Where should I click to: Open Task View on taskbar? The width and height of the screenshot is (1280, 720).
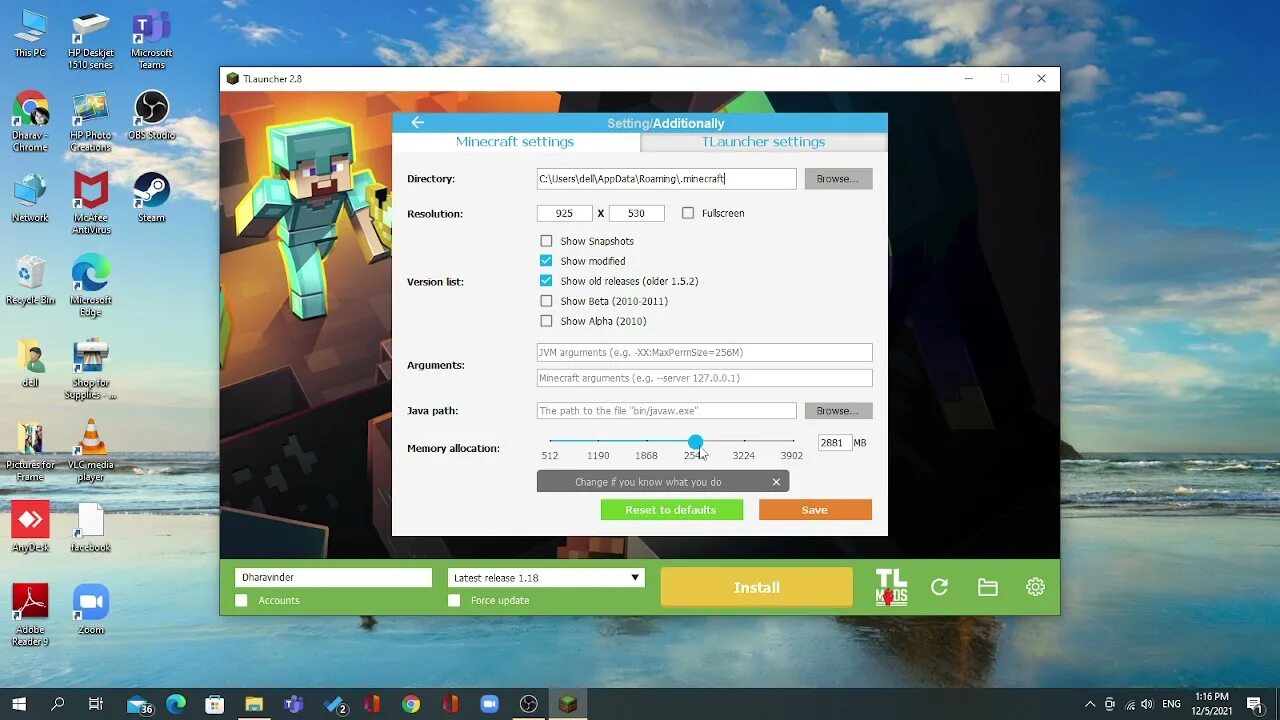95,704
